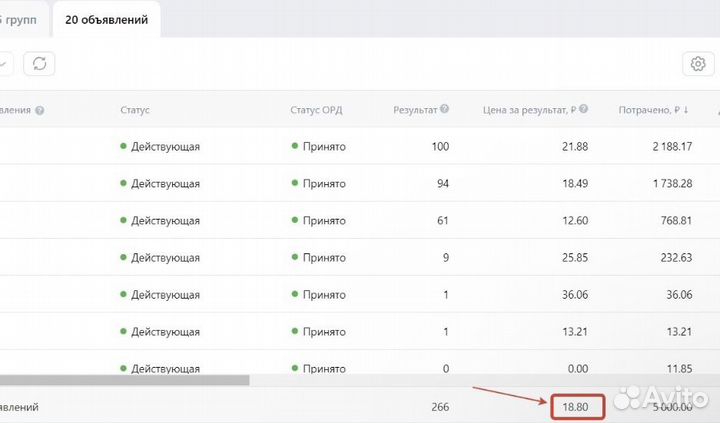This screenshot has width=720, height=423.
Task: Select Действующая status in row with 100 results
Action: [x=160, y=147]
